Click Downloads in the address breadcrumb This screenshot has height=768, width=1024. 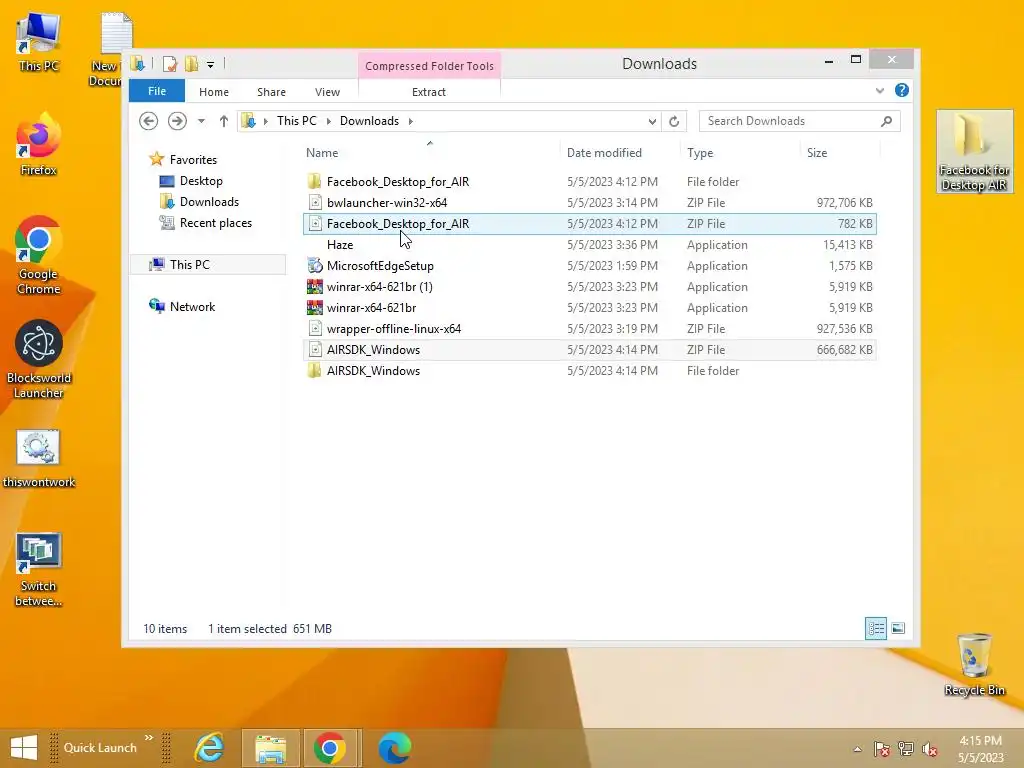click(369, 121)
